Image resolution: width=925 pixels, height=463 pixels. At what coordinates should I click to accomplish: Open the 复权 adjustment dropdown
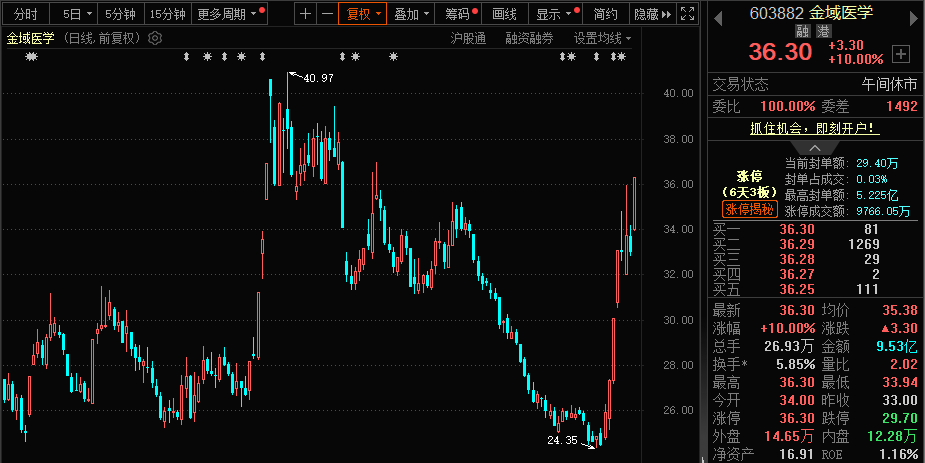click(363, 14)
